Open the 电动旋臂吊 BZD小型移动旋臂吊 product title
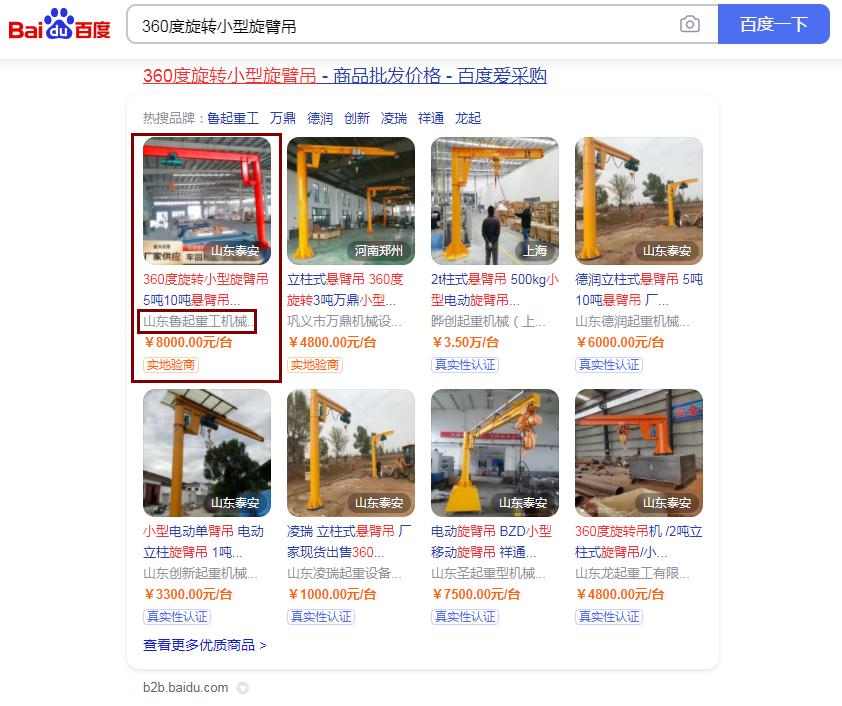The width and height of the screenshot is (842, 706). 491,542
